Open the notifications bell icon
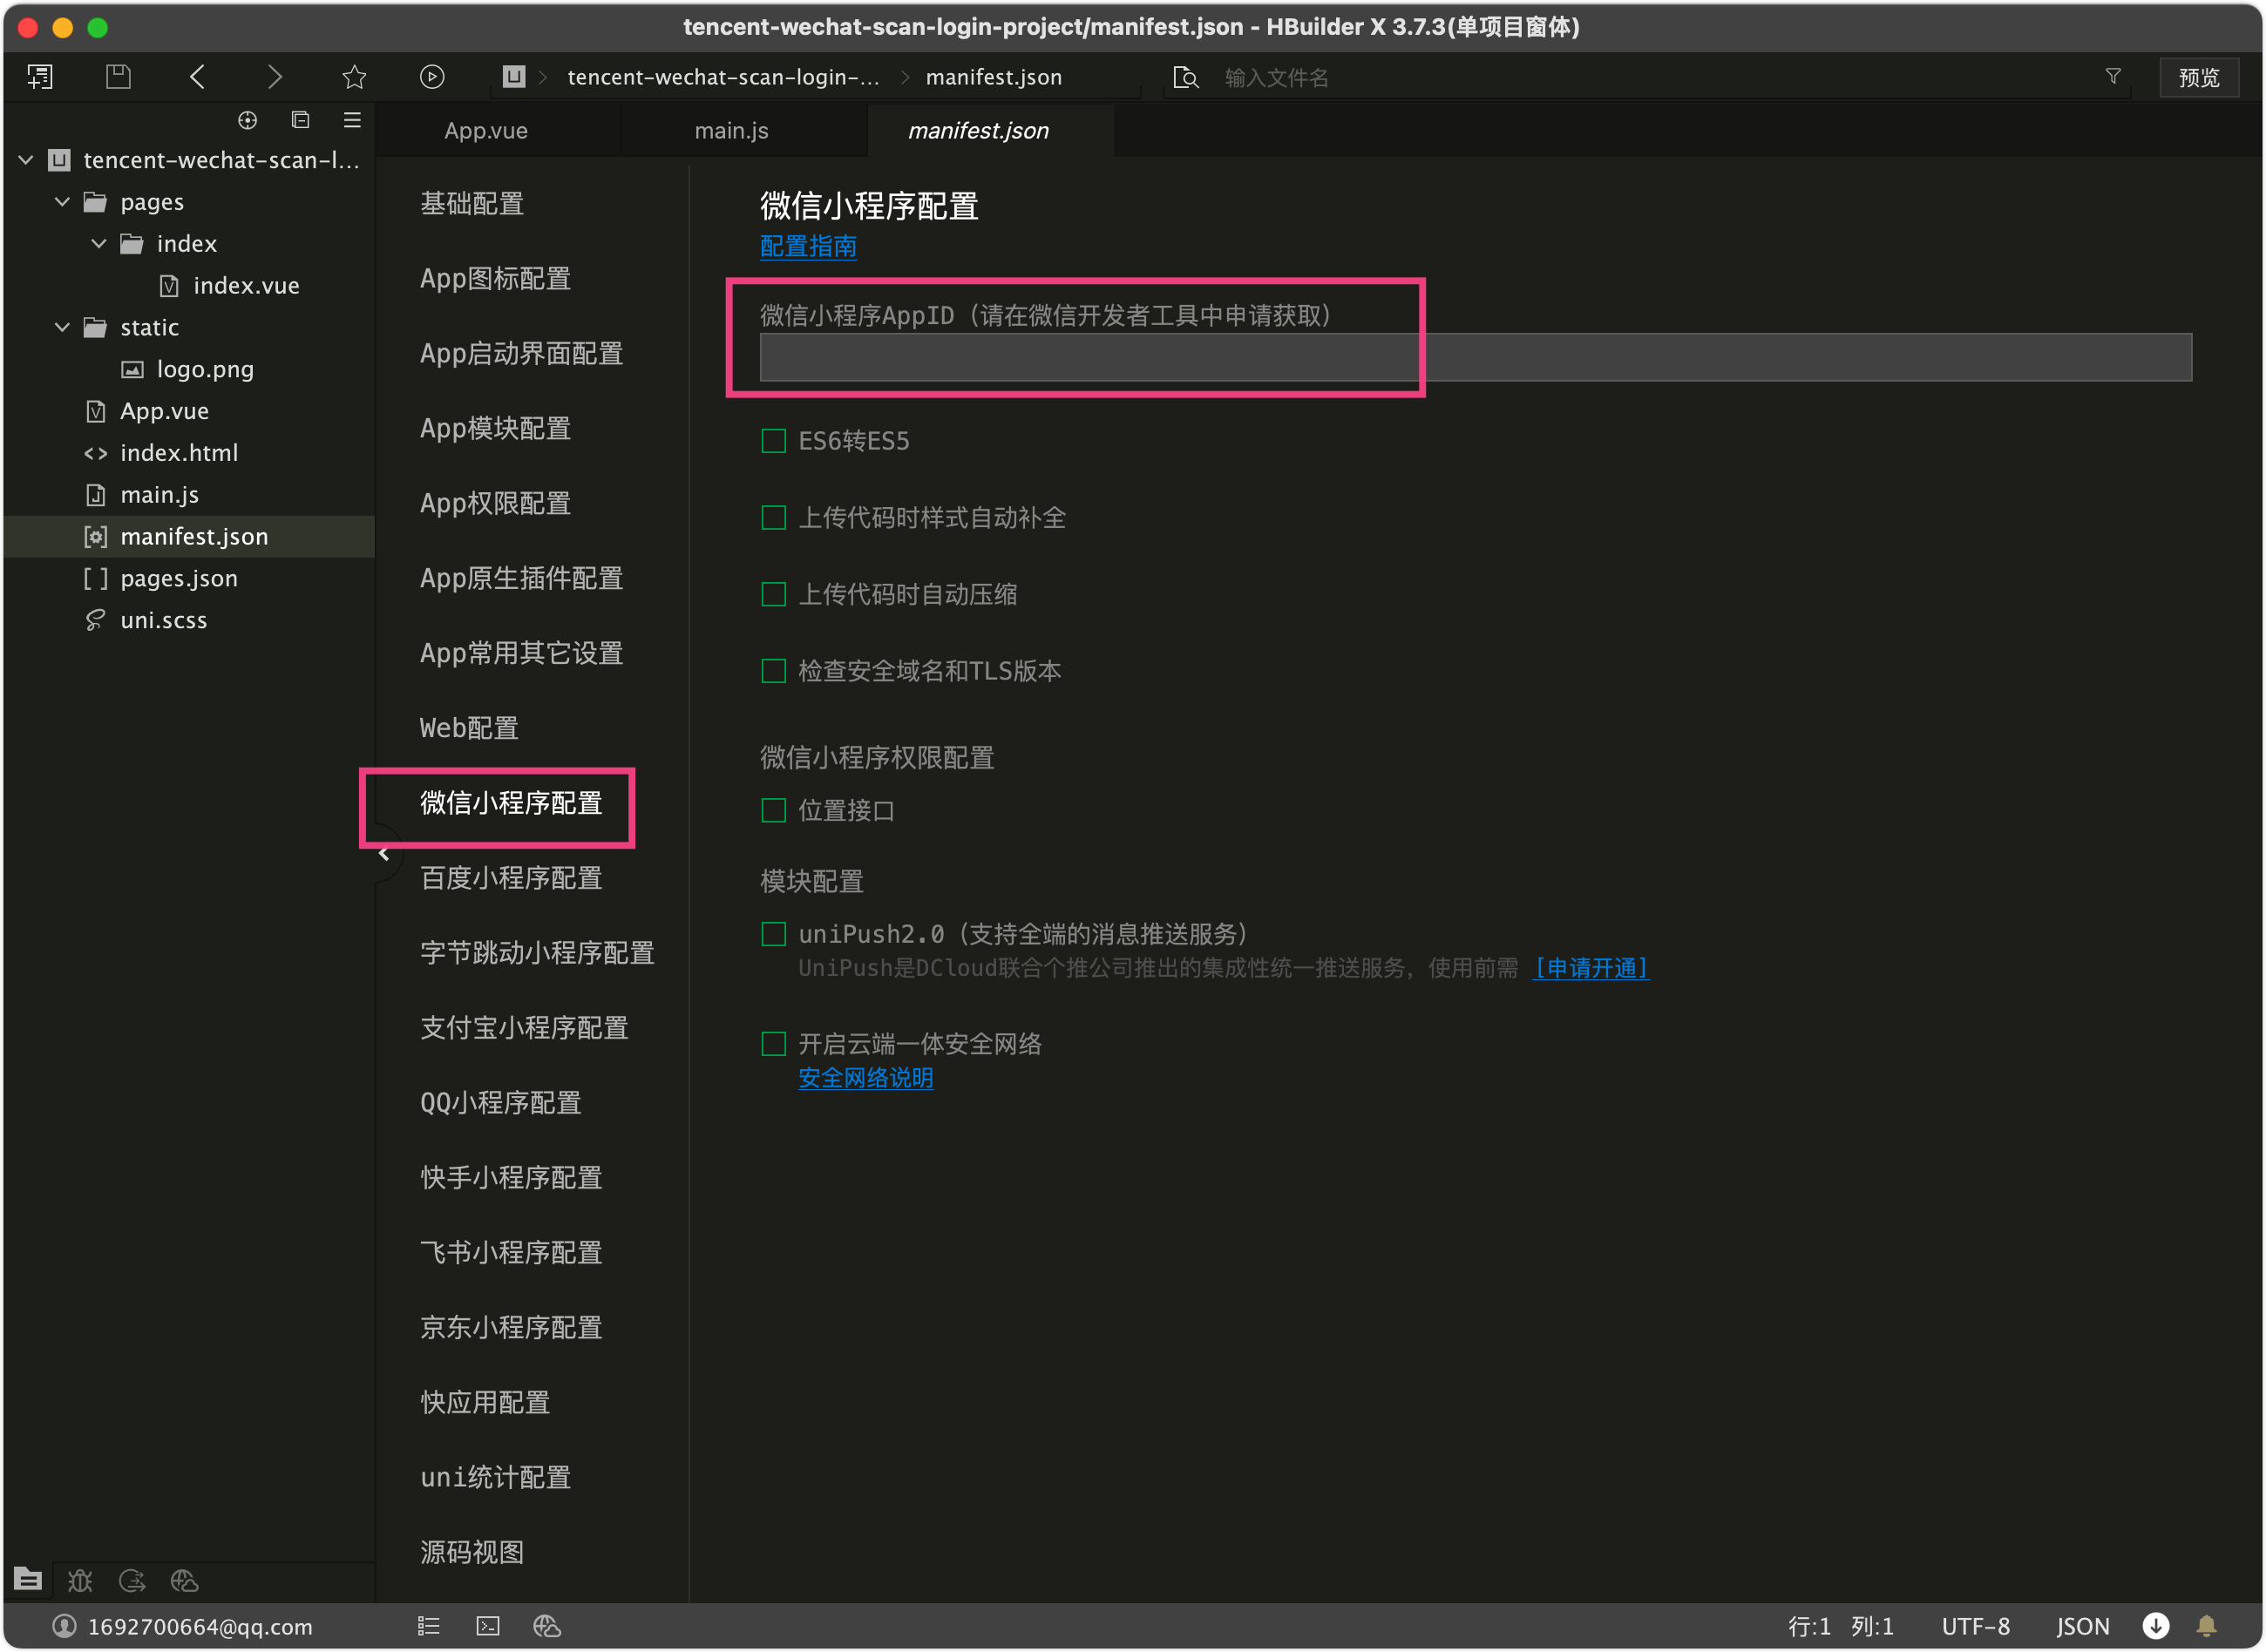 click(x=2206, y=1626)
